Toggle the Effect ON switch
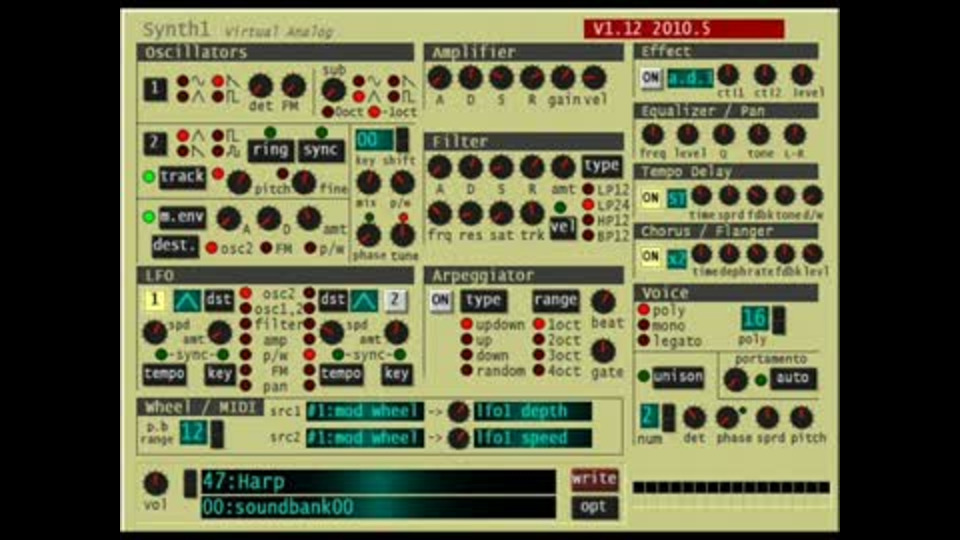Screen dimensions: 960x540 [650, 78]
